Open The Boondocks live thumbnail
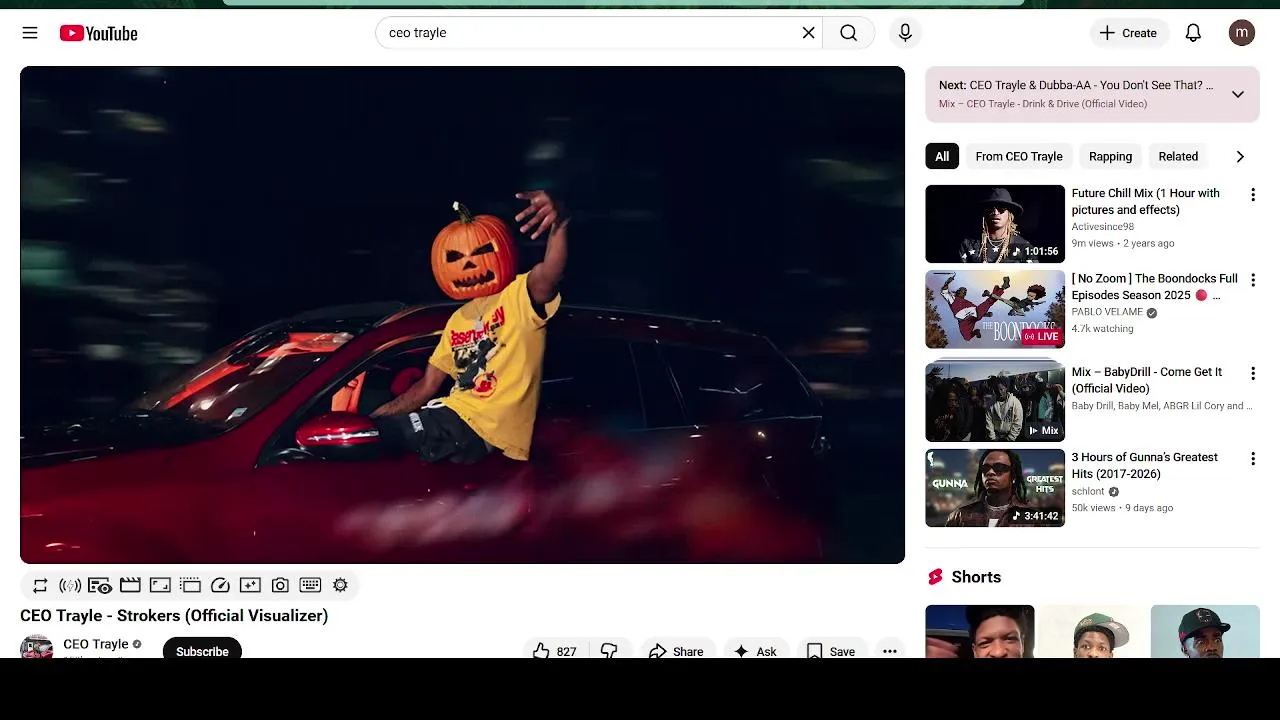This screenshot has width=1280, height=720. point(995,309)
